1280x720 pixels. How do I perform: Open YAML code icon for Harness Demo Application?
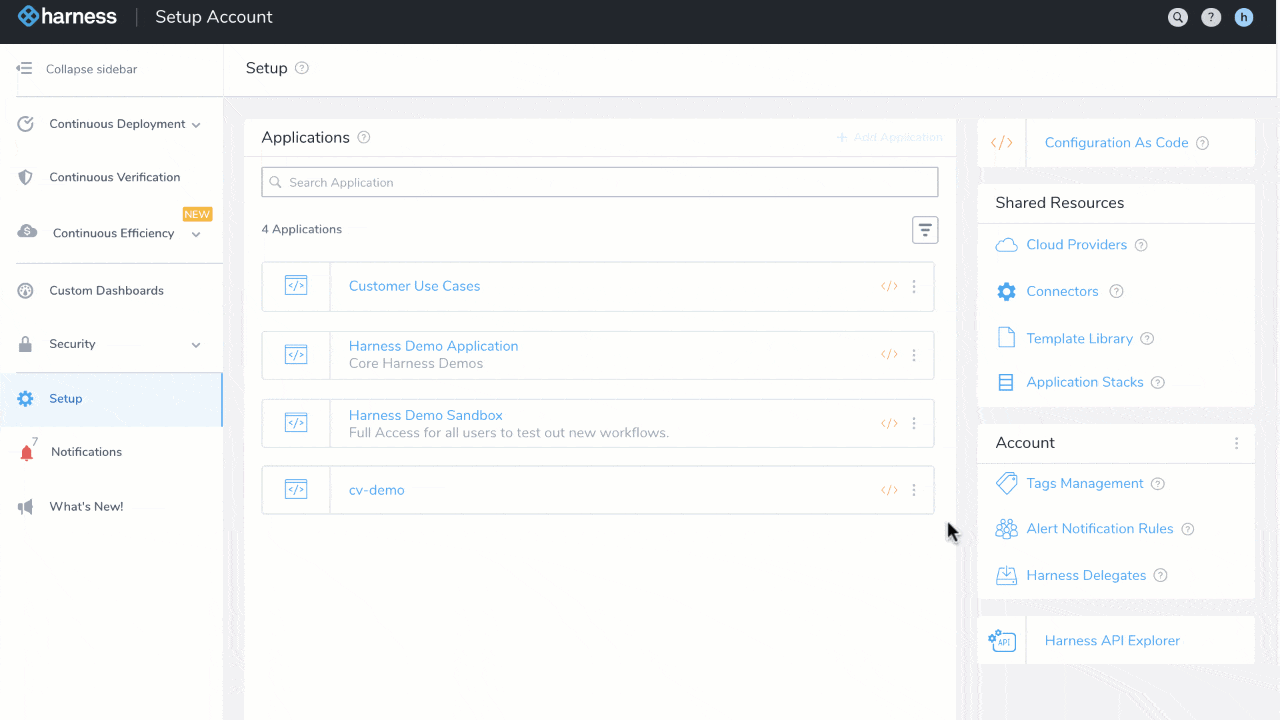(889, 354)
